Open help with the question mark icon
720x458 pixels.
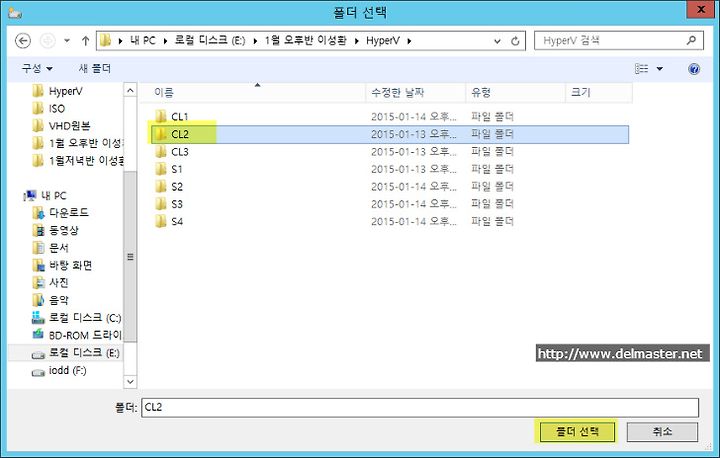(694, 69)
